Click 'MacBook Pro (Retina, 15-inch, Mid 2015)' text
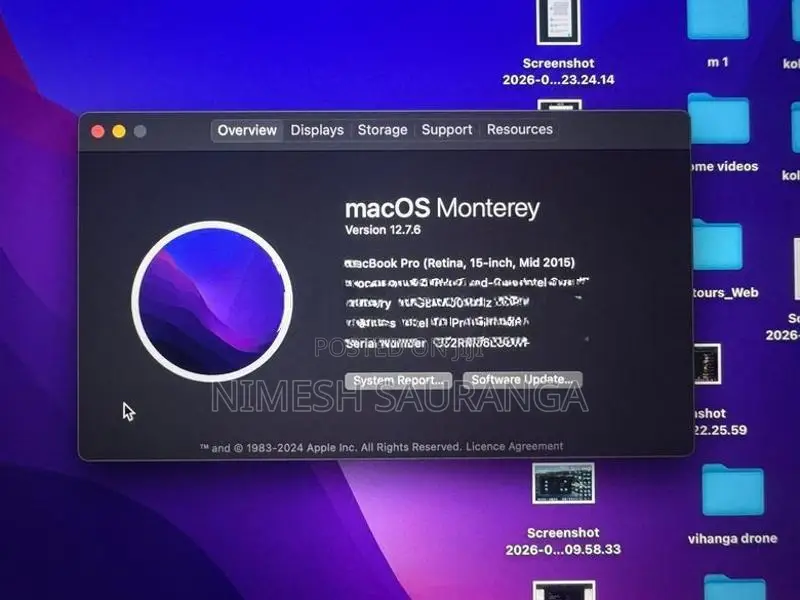The image size is (800, 600). pyautogui.click(x=460, y=263)
